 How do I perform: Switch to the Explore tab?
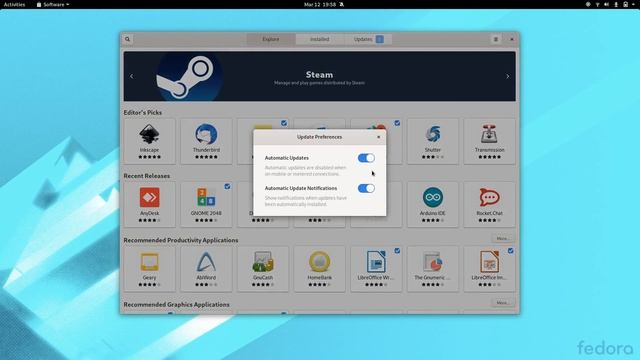pyautogui.click(x=271, y=39)
